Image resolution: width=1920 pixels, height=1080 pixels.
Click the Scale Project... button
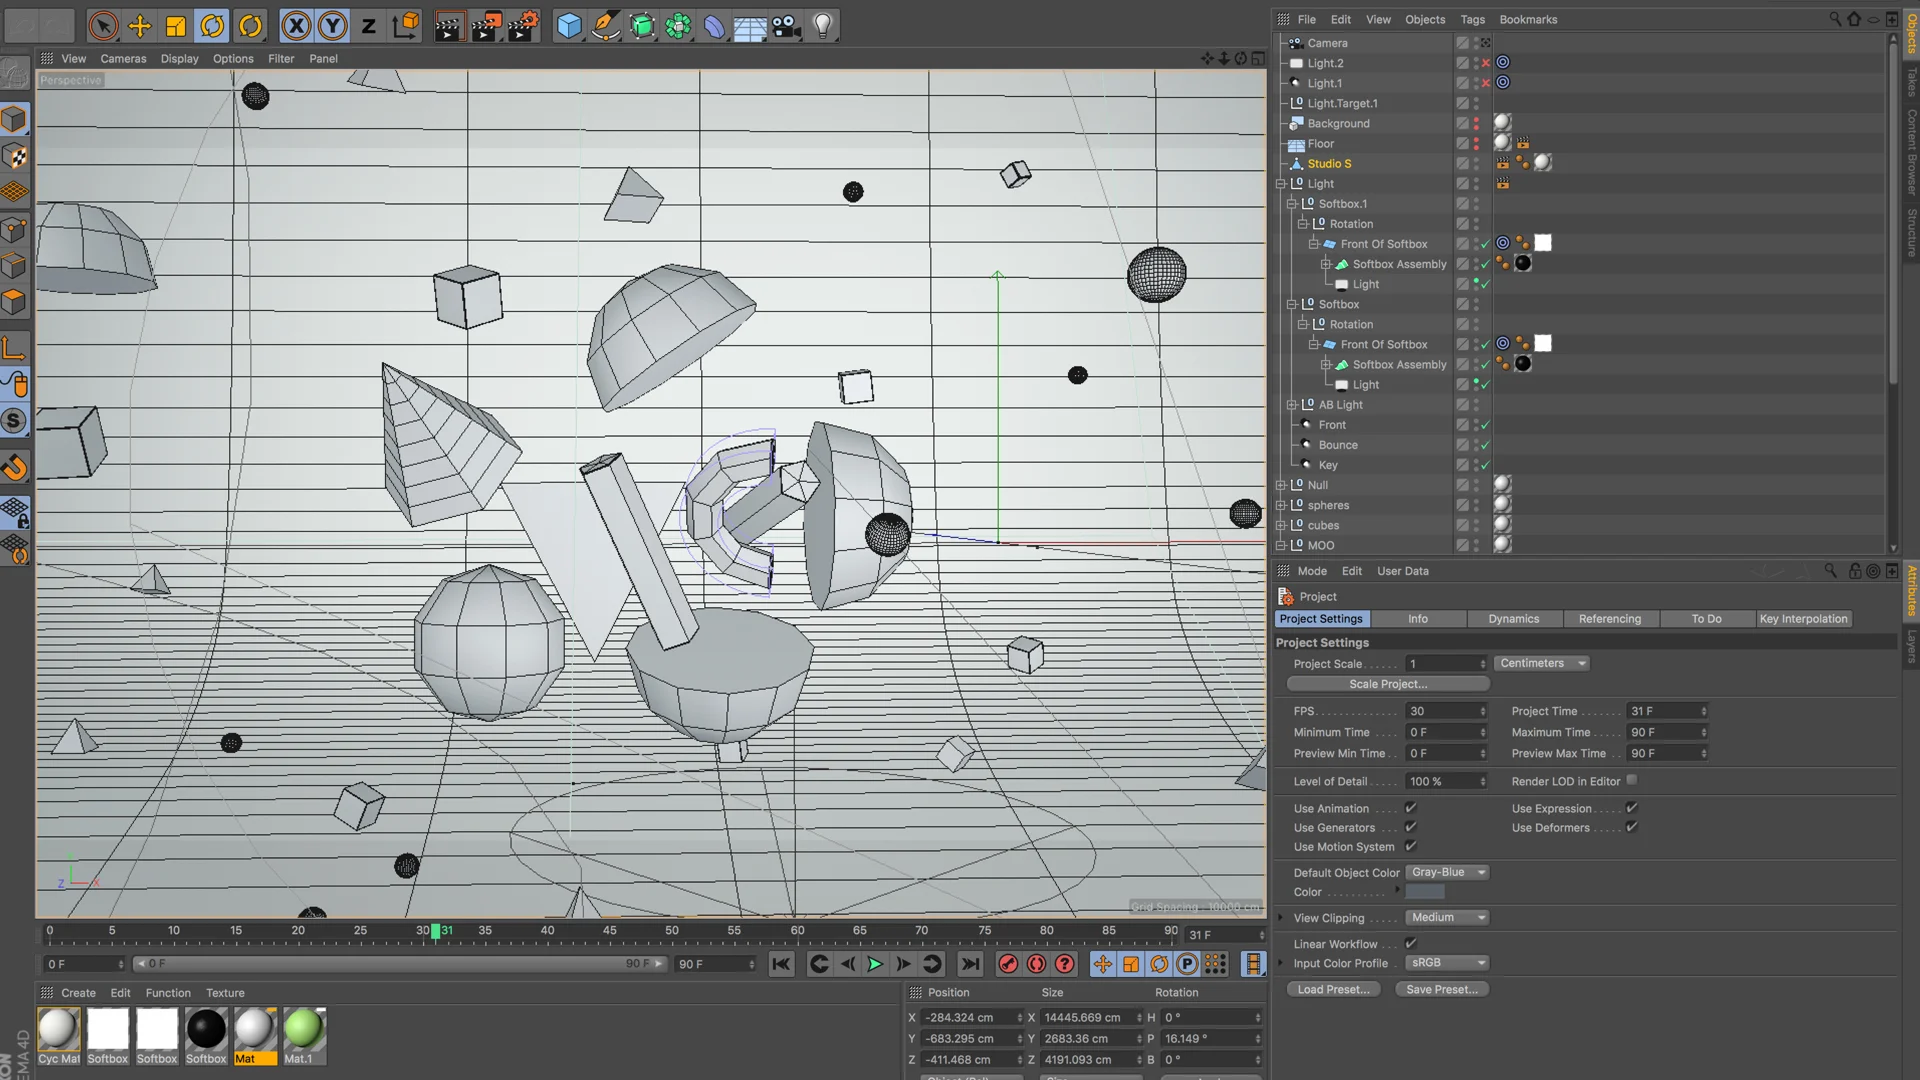pos(1388,684)
